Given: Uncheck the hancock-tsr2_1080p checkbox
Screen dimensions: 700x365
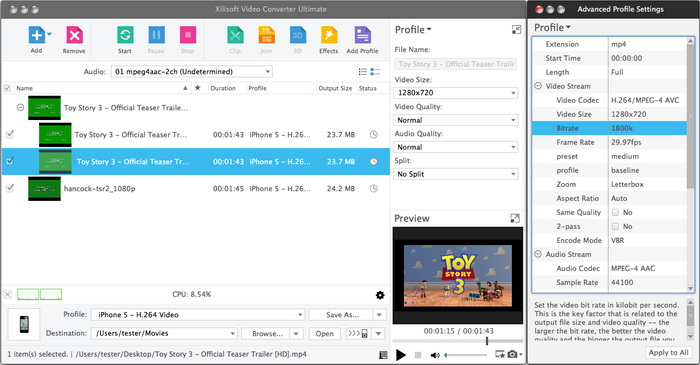Looking at the screenshot, I should (x=10, y=188).
